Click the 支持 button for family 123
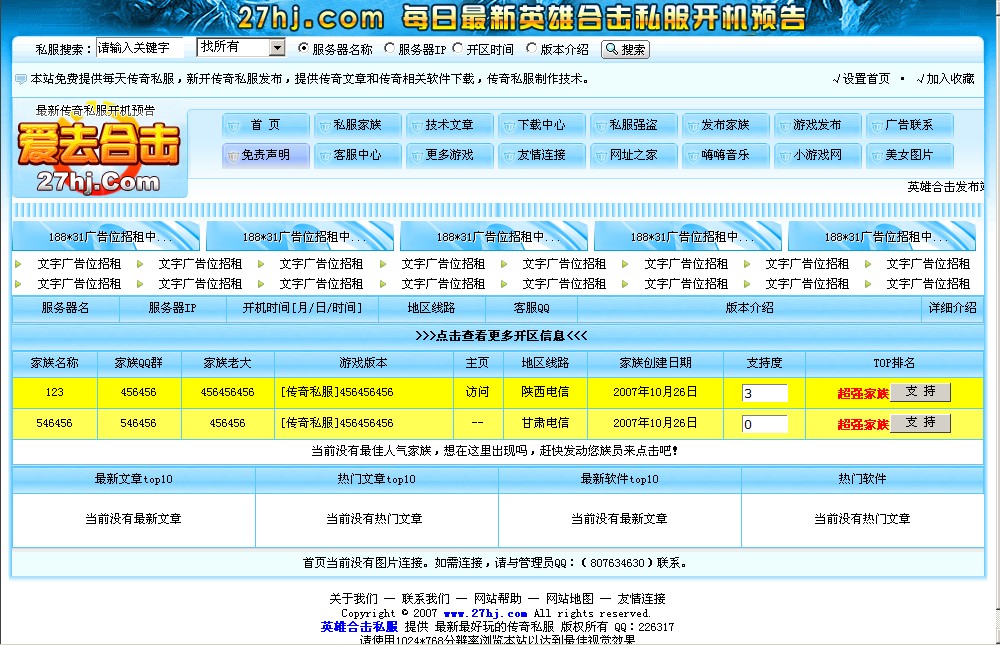This screenshot has height=645, width=1000. pyautogui.click(x=921, y=392)
